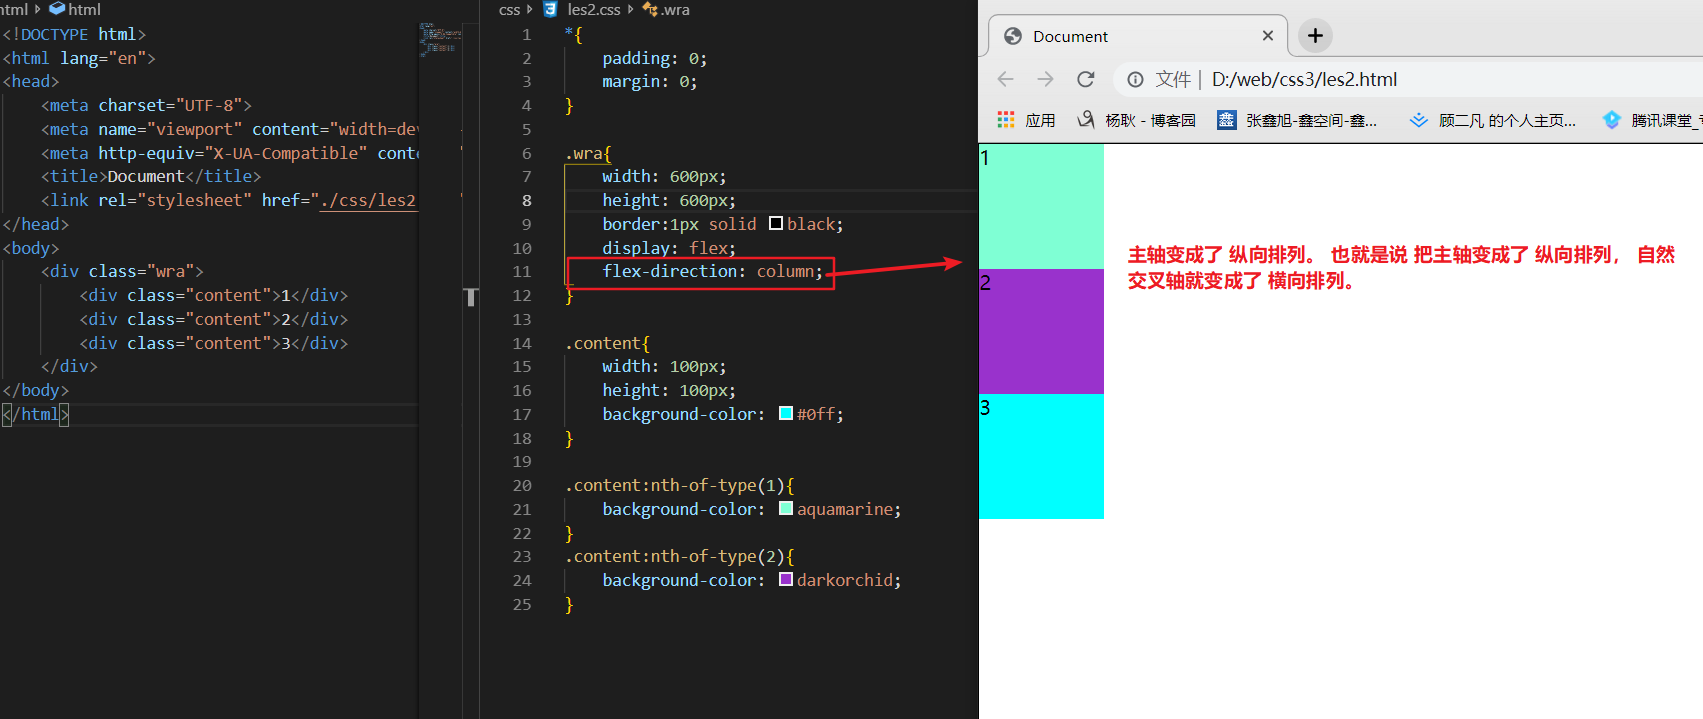Viewport: 1703px width, 719px height.
Task: Click line number 11 in the CSS editor
Action: [522, 271]
